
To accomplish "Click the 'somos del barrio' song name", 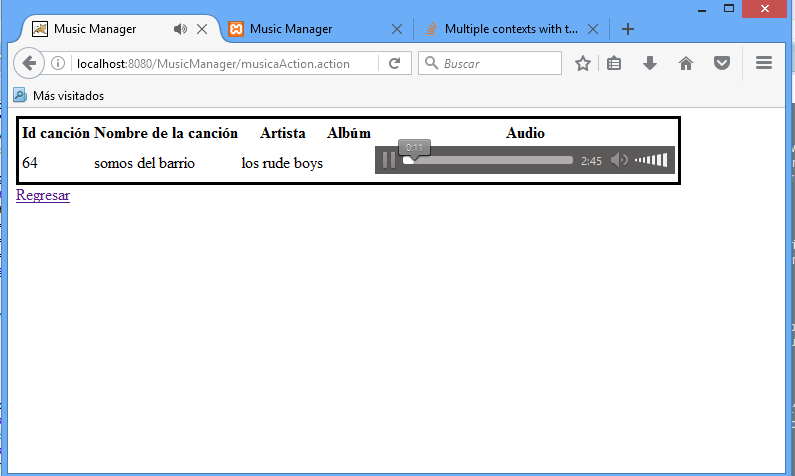I will click(x=144, y=163).
